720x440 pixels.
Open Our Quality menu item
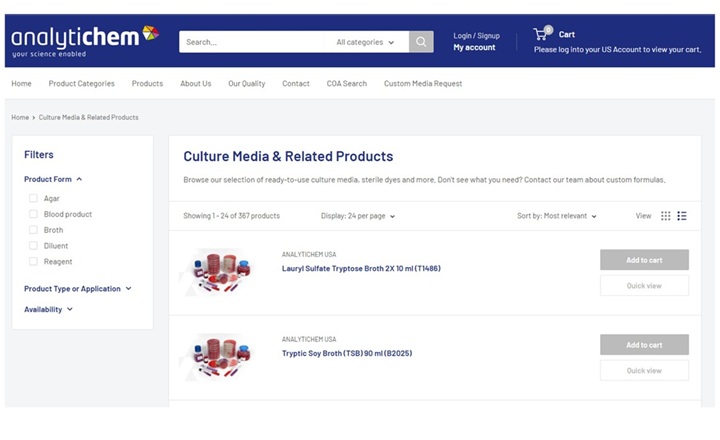tap(247, 84)
